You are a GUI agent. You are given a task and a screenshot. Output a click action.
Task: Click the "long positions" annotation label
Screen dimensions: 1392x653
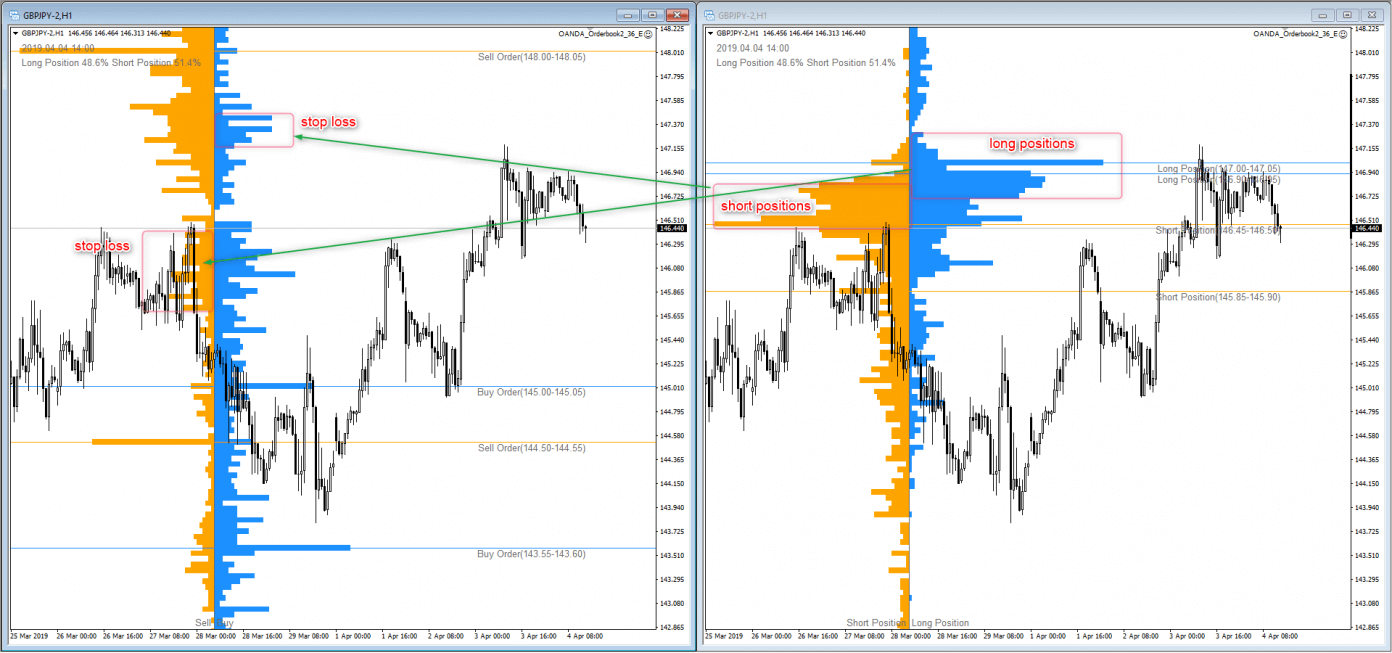click(1032, 144)
